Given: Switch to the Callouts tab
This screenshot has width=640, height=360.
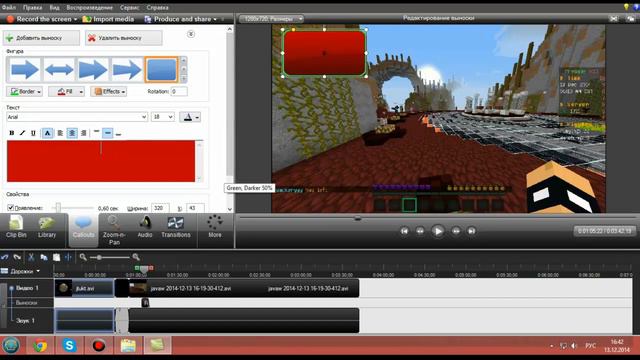Looking at the screenshot, I should tap(83, 230).
